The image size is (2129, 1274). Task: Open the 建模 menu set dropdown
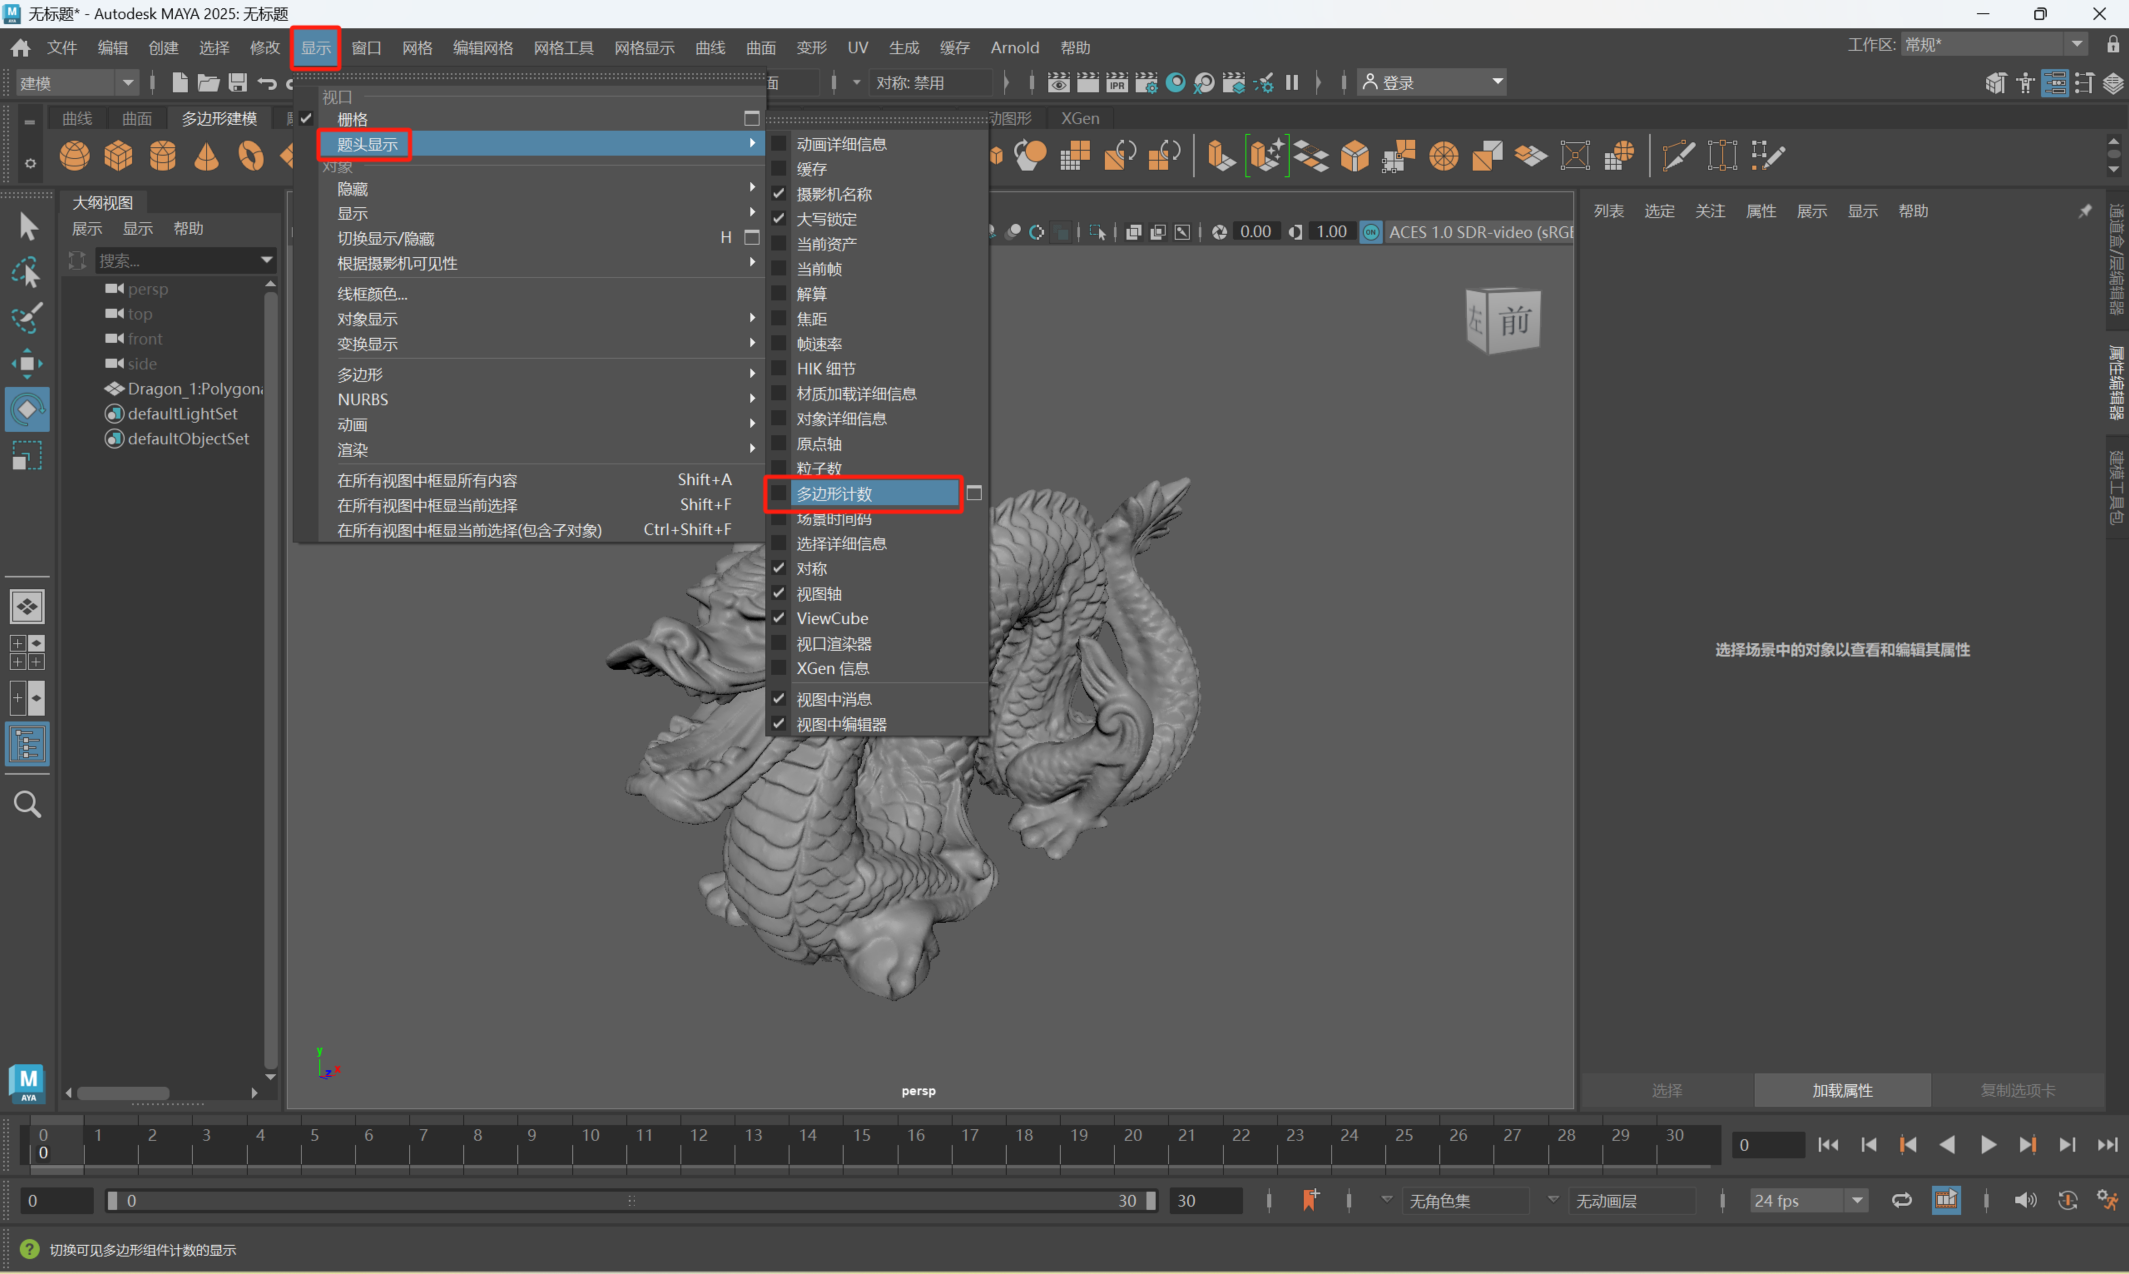76,83
